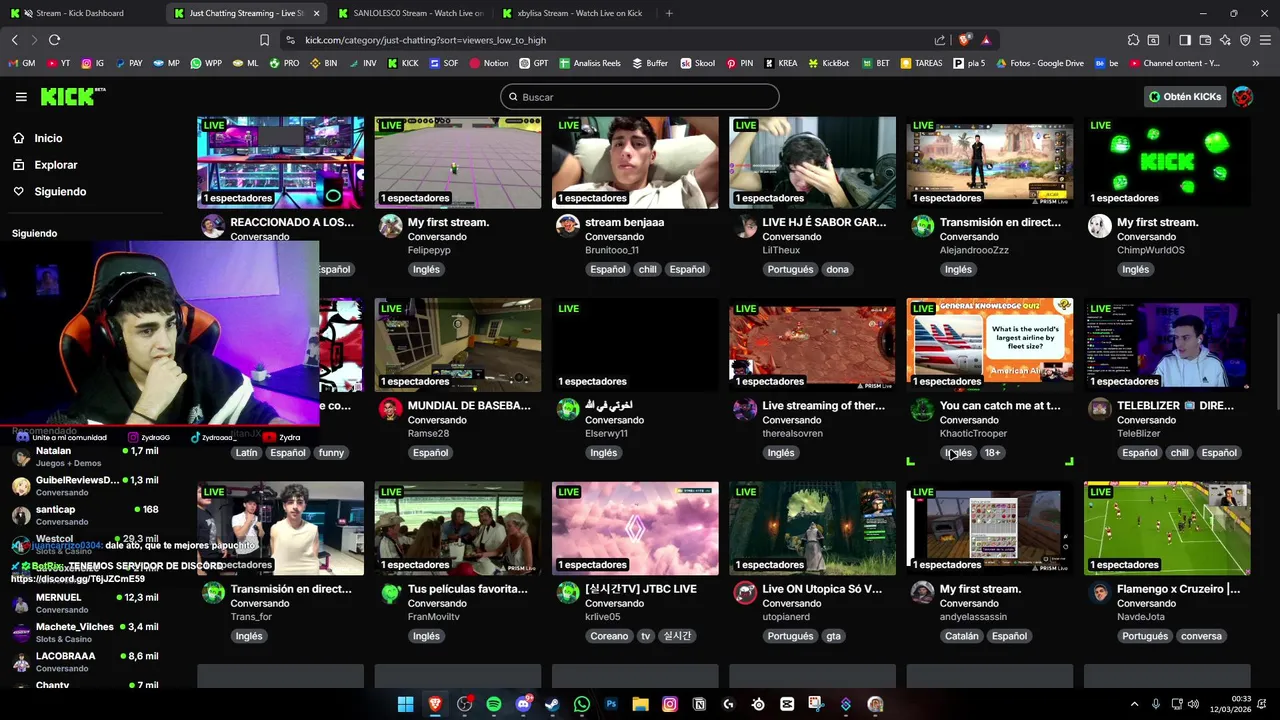Open the Extensions puzzle icon in browser toolbar
This screenshot has height=720, width=1280.
coord(1133,40)
